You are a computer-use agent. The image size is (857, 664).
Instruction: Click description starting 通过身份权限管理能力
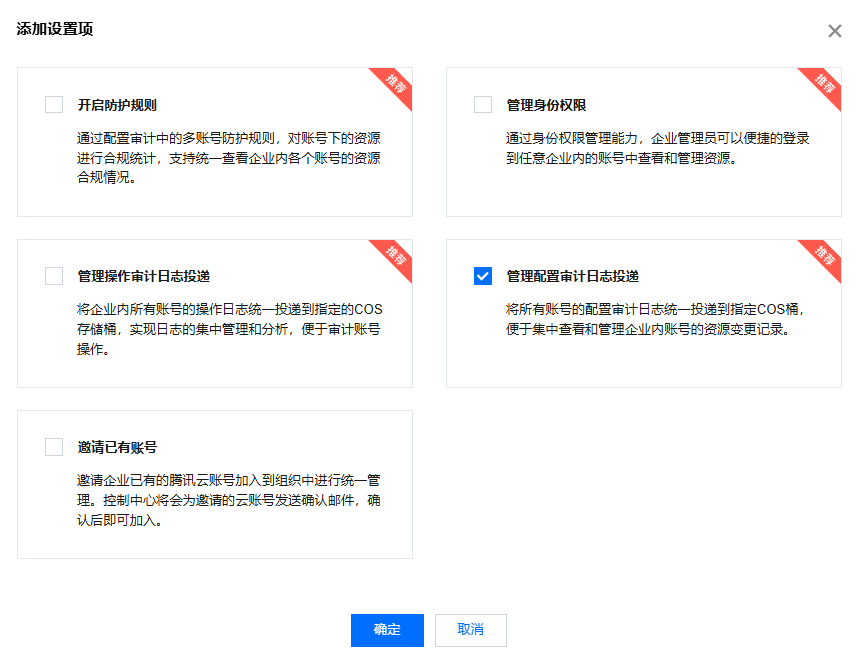(658, 148)
